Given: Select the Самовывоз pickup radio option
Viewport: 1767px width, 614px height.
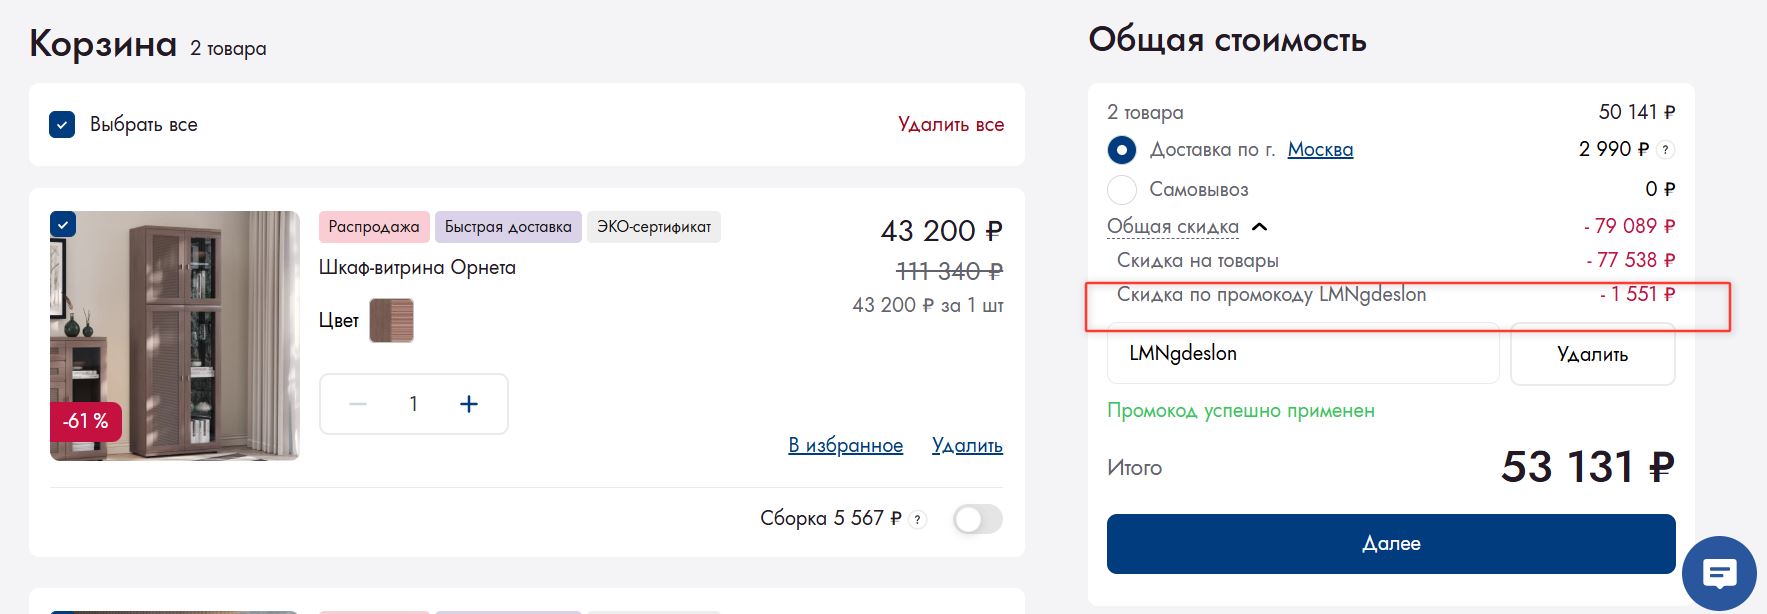Looking at the screenshot, I should click(1122, 189).
